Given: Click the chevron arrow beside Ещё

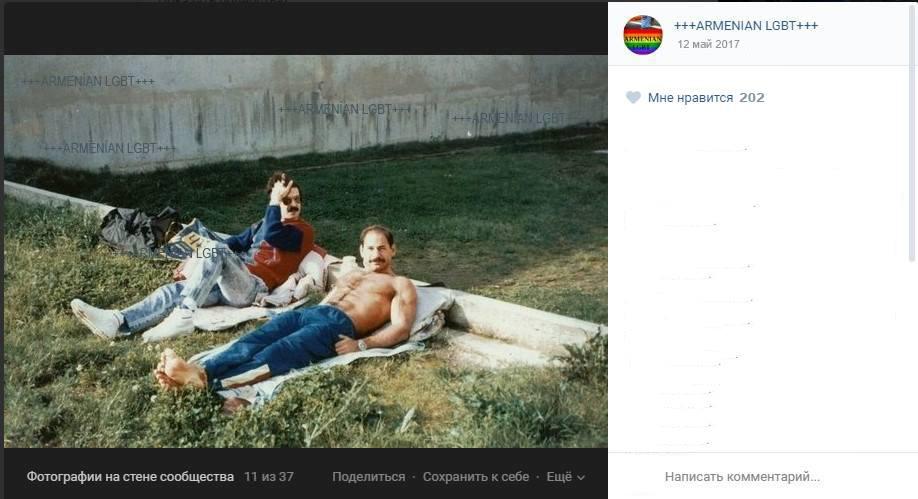Looking at the screenshot, I should (x=581, y=477).
